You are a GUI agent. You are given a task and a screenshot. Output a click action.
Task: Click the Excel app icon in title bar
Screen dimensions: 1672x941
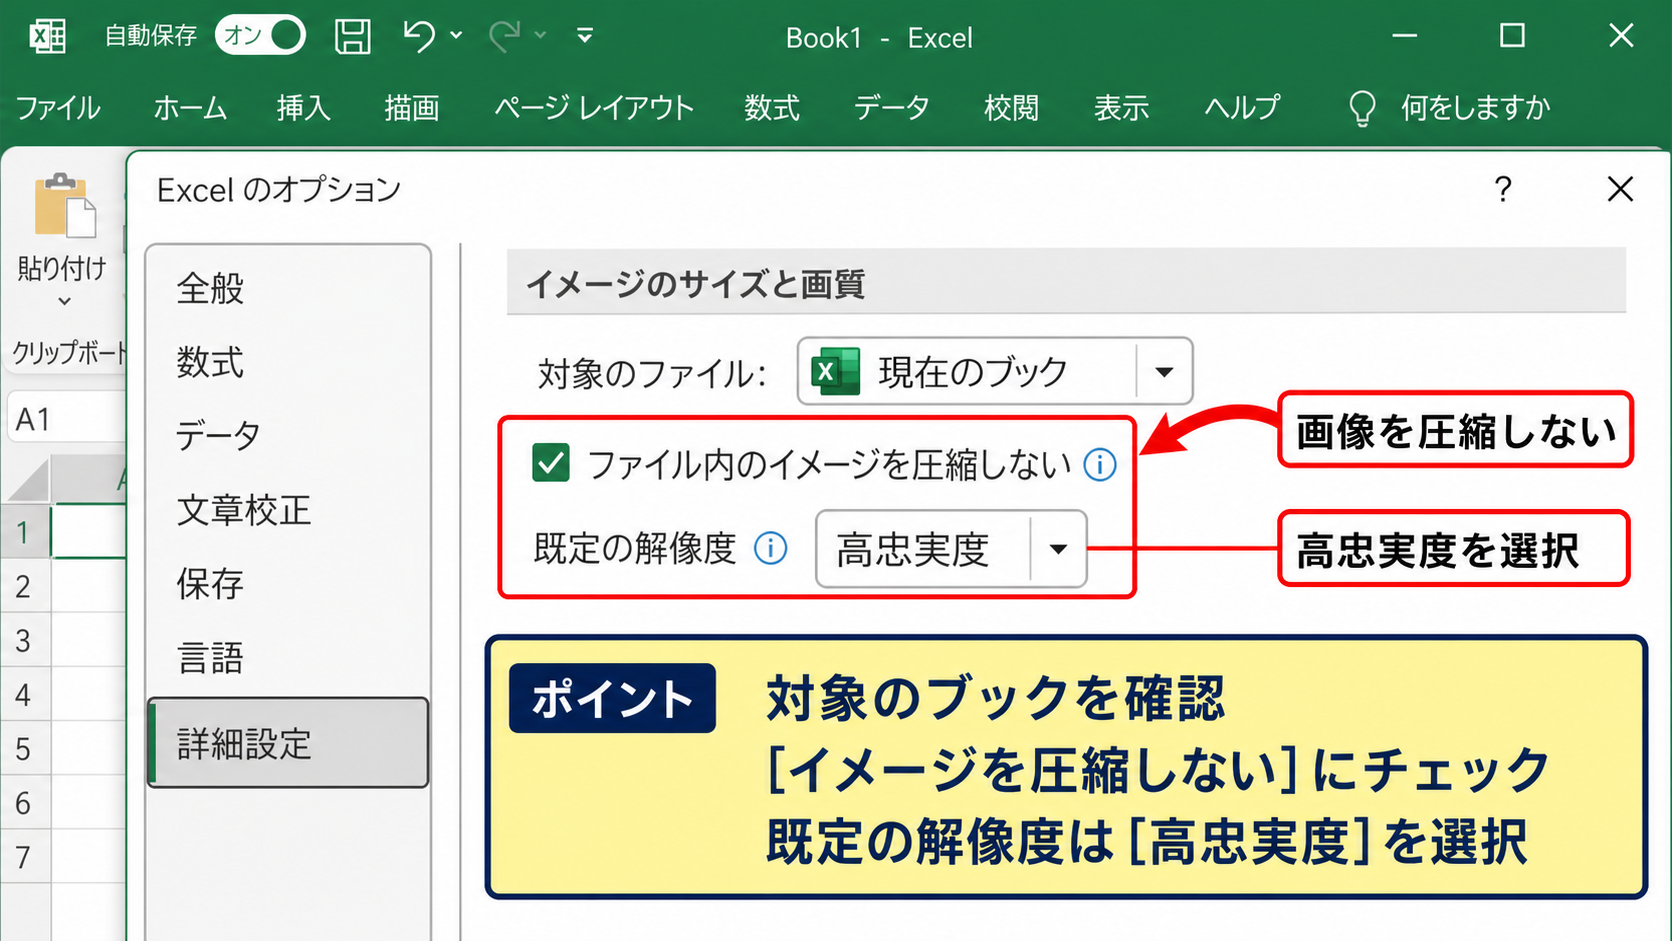[47, 36]
